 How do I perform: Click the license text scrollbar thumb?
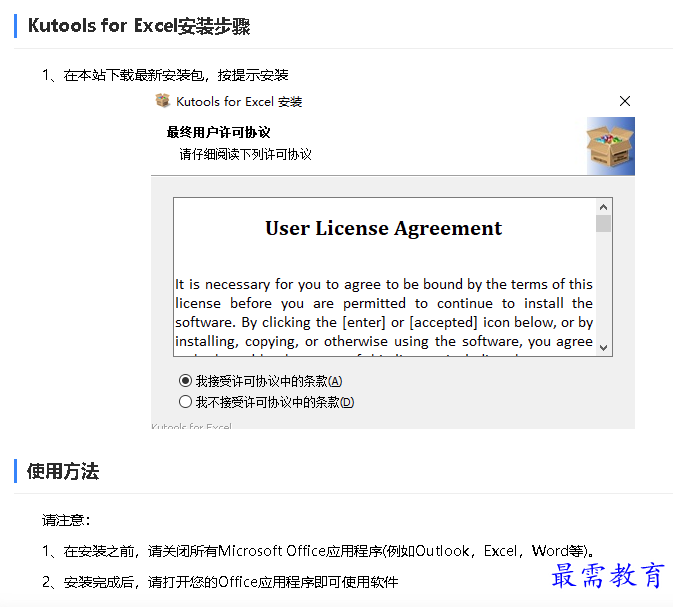(603, 224)
